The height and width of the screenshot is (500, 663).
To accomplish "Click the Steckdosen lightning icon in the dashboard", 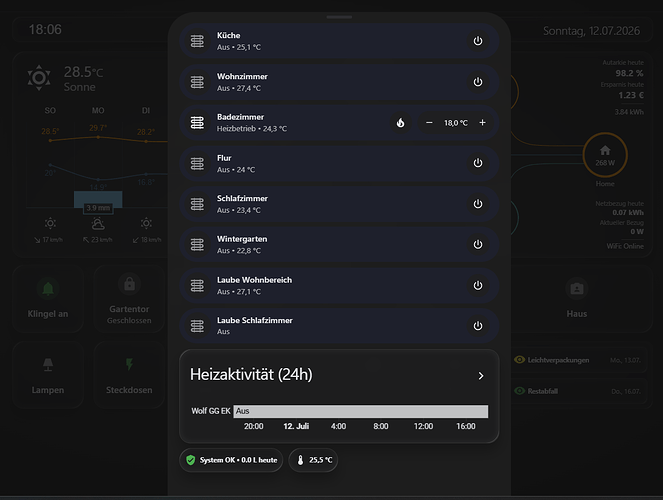I will pos(129,364).
